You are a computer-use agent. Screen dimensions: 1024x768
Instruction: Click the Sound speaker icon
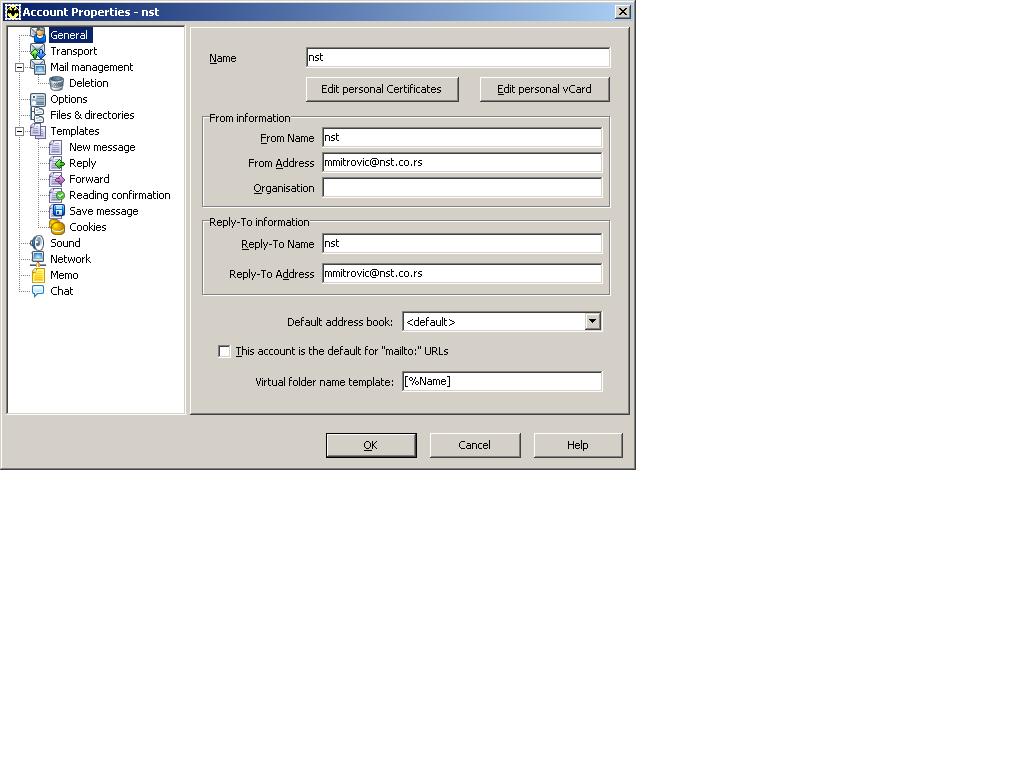38,243
